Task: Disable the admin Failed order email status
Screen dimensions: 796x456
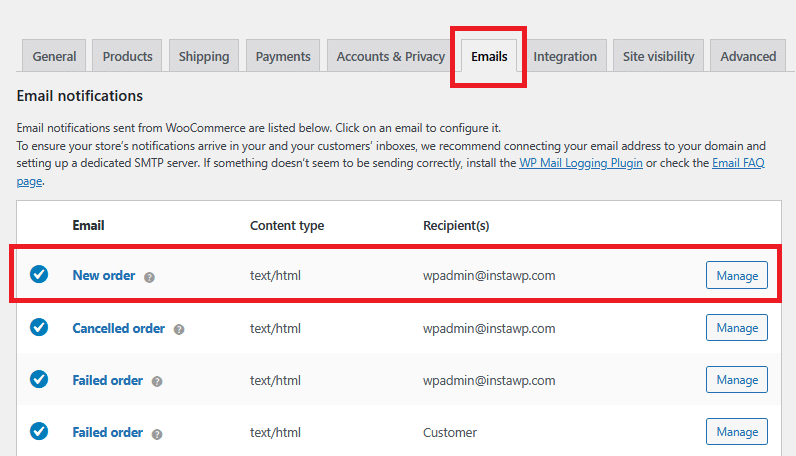Action: (x=39, y=380)
